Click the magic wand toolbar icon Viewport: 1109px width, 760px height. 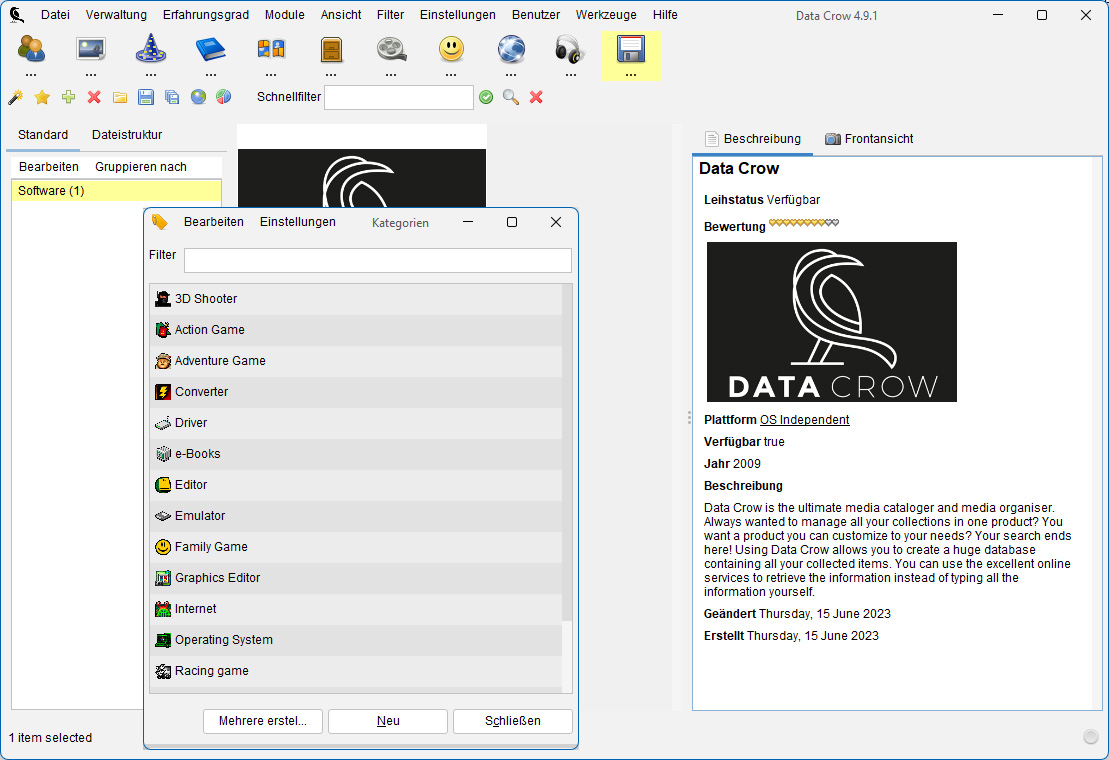[16, 97]
